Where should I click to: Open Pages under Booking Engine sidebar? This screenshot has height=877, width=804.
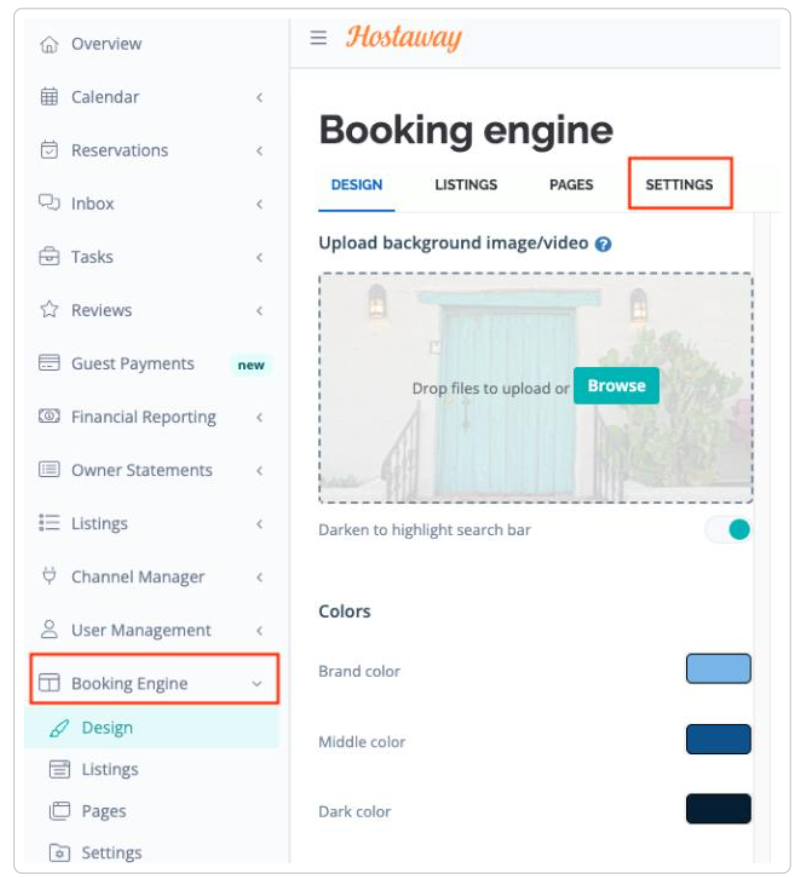pyautogui.click(x=104, y=811)
